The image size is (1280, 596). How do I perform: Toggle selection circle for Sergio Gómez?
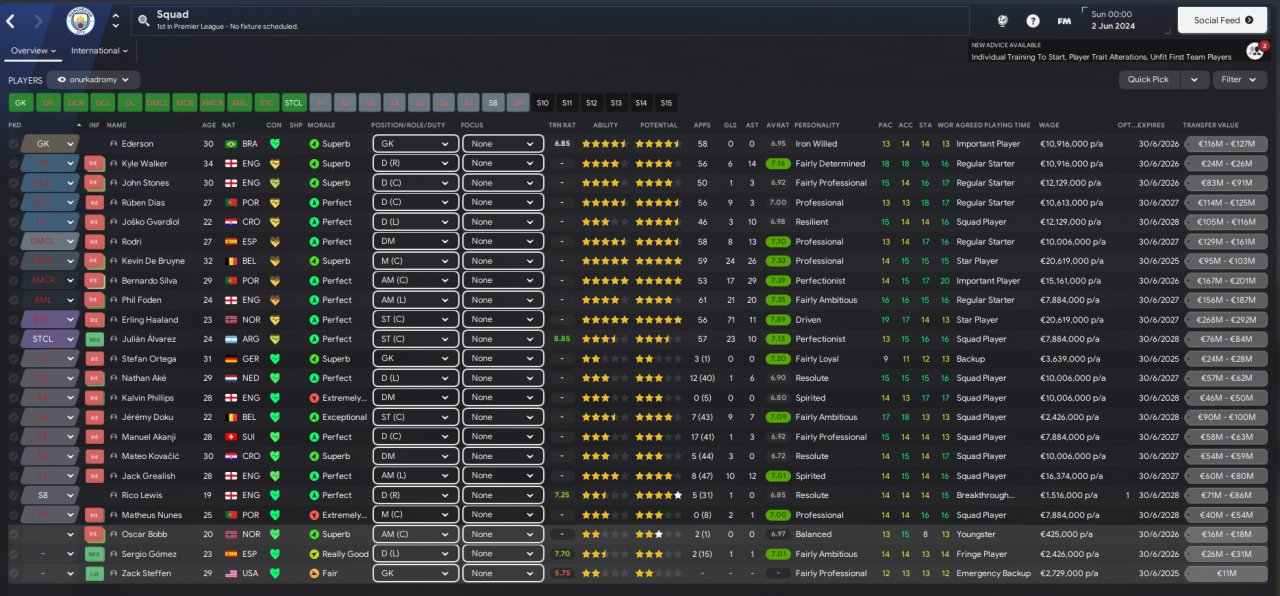click(13, 554)
